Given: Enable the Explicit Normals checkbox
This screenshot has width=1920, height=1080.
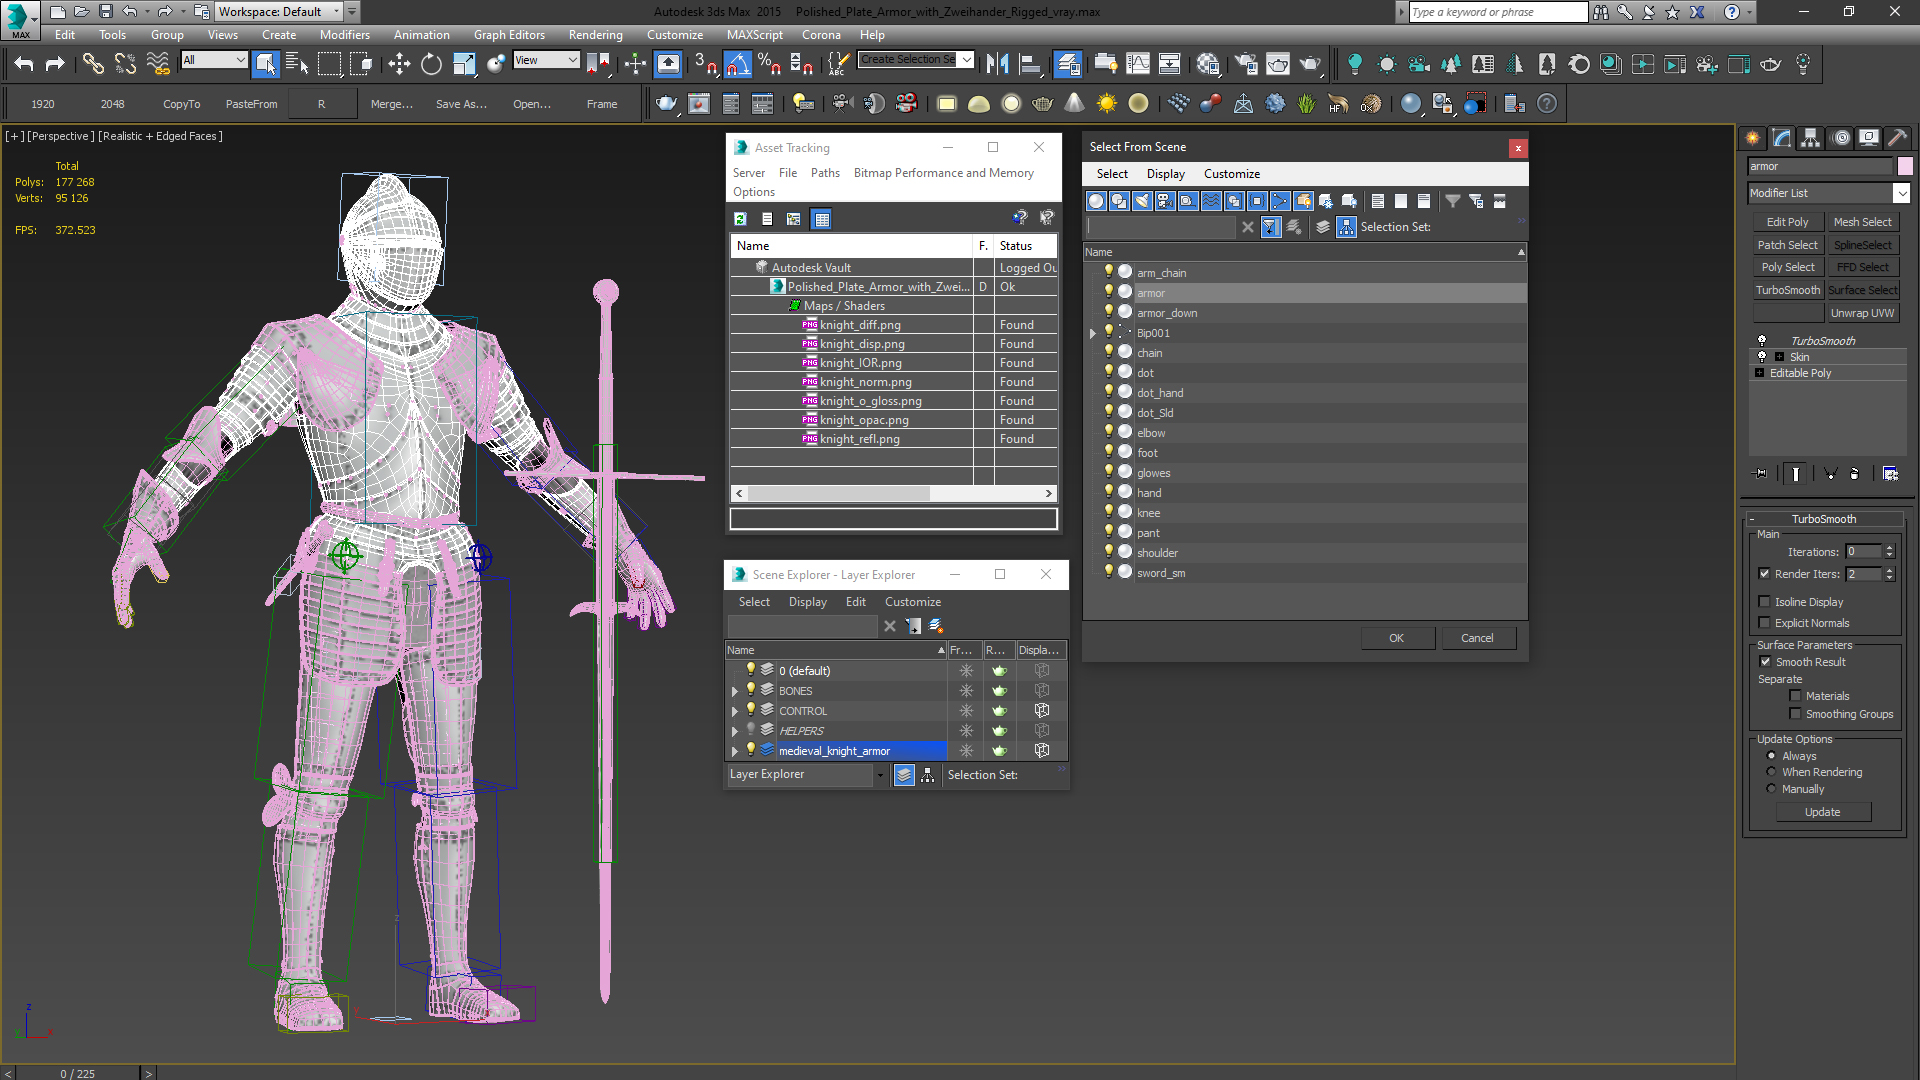Looking at the screenshot, I should point(1765,622).
